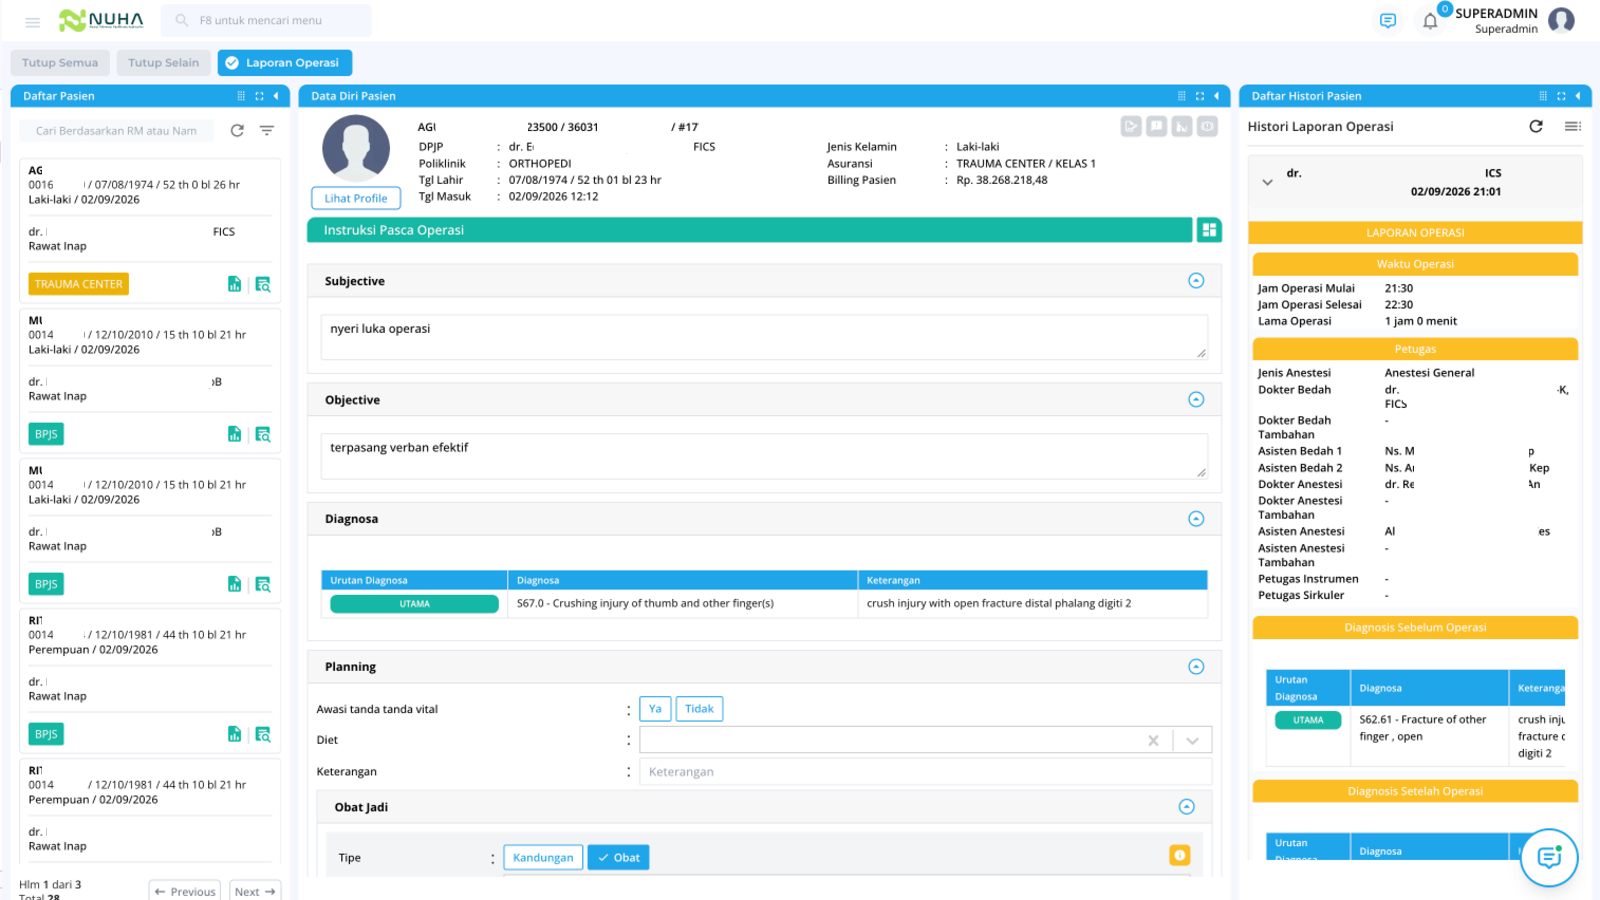Select Tidak for Awasi tanda tanda vital

pyautogui.click(x=699, y=709)
